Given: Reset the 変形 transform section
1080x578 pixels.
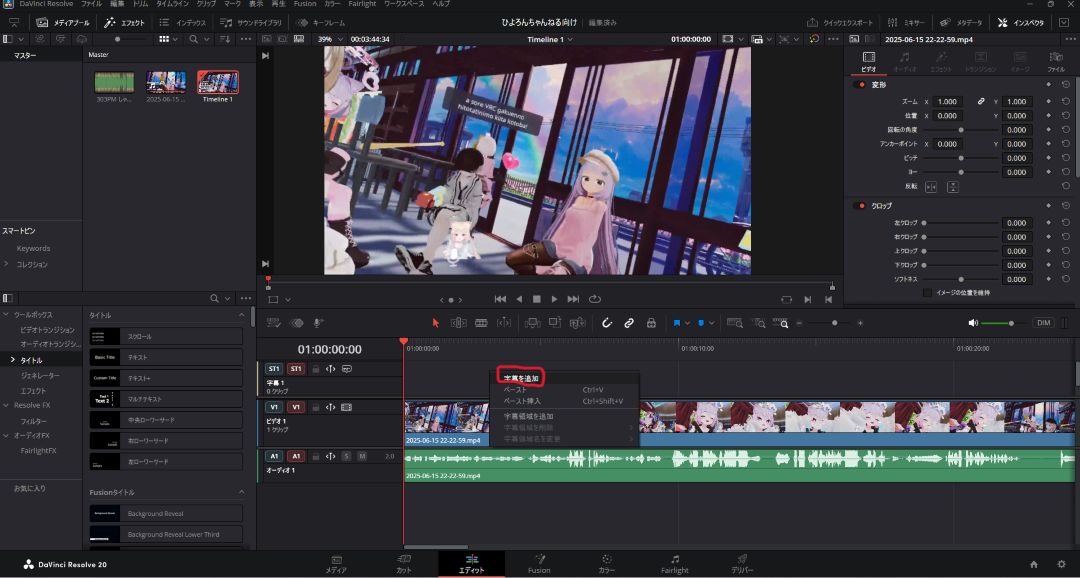Looking at the screenshot, I should click(1066, 85).
